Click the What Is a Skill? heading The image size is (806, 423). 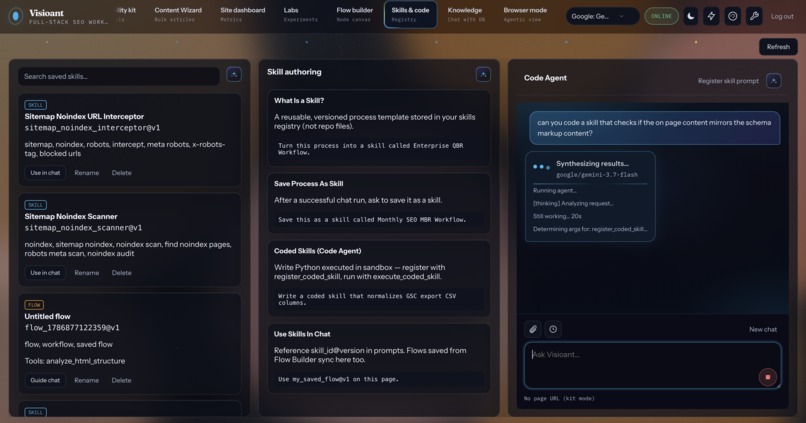pyautogui.click(x=299, y=101)
